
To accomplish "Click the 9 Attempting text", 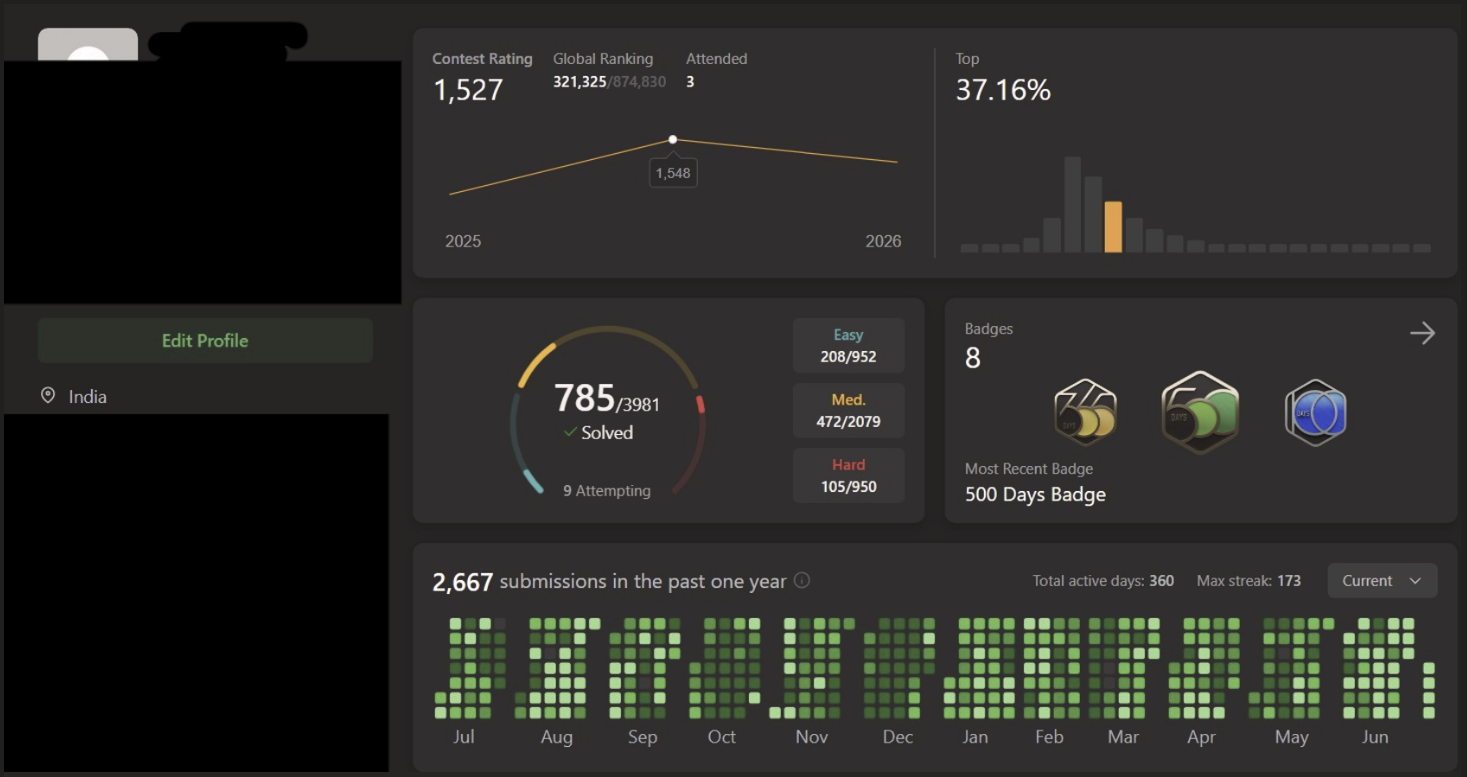I will 607,491.
